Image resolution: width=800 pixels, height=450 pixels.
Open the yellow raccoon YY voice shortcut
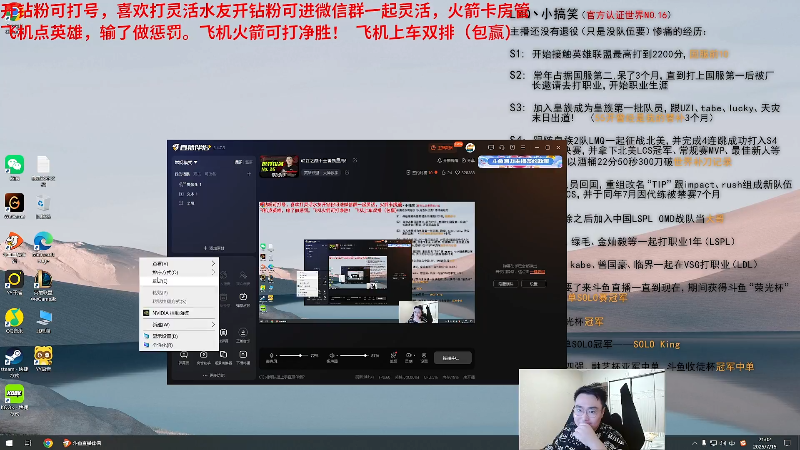click(43, 359)
